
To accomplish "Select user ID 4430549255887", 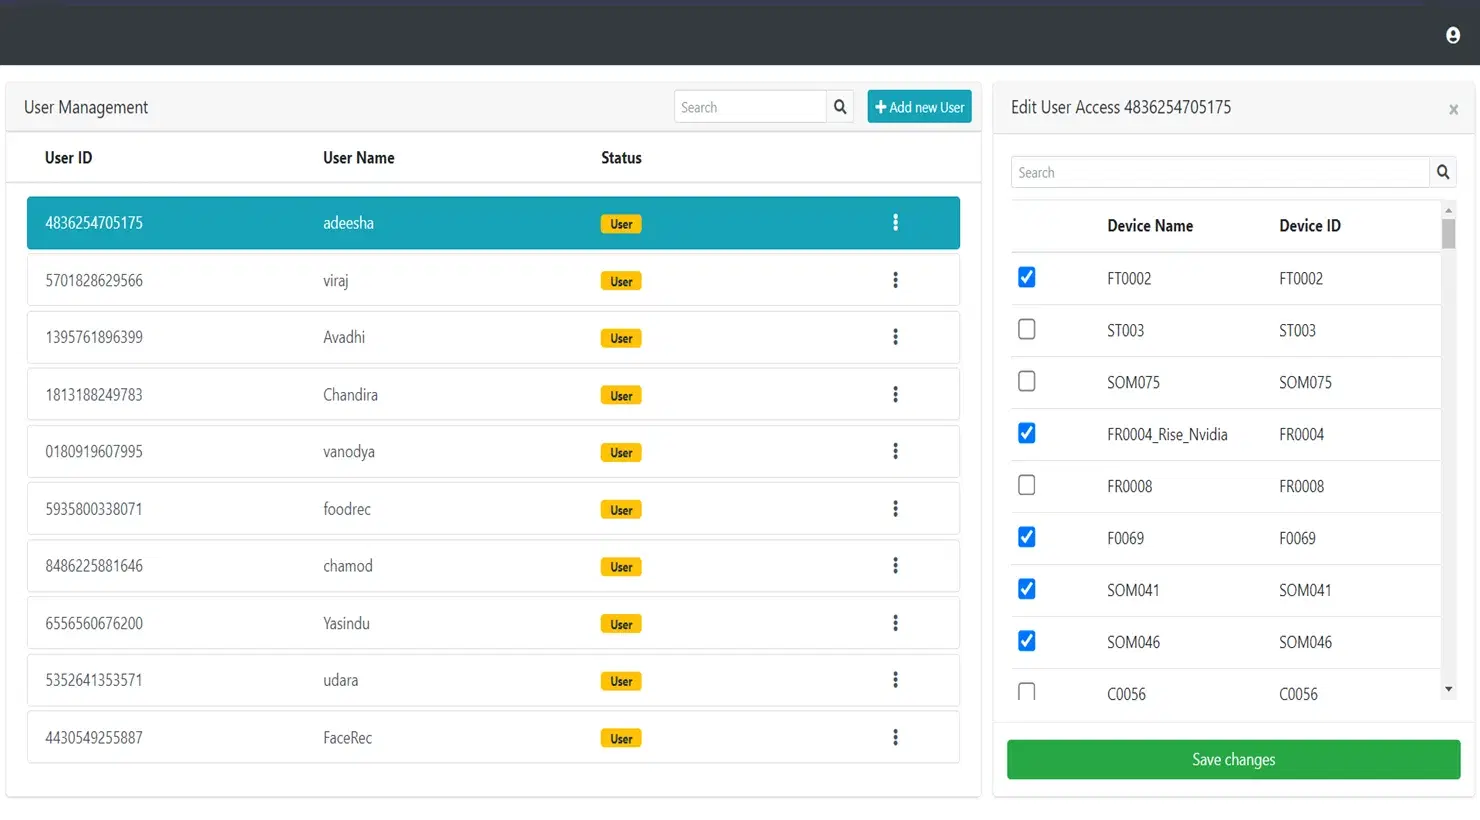I will (94, 738).
